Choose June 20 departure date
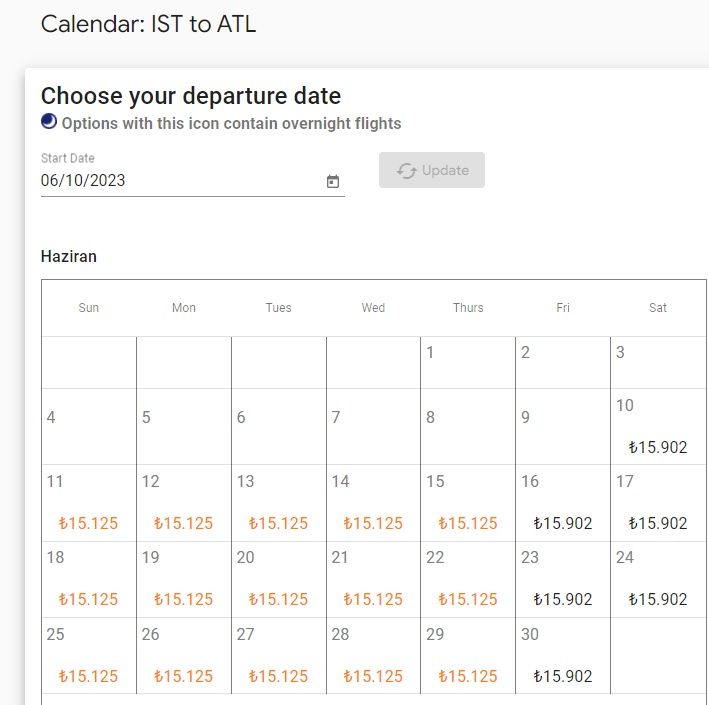This screenshot has width=709, height=705. coord(279,579)
